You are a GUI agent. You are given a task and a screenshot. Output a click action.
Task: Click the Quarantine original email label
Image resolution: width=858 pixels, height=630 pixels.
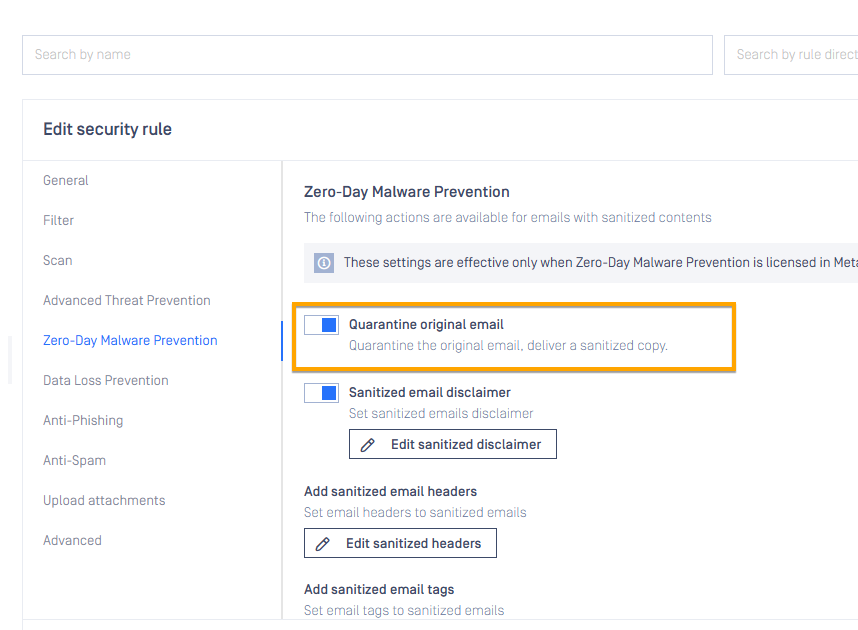click(426, 325)
